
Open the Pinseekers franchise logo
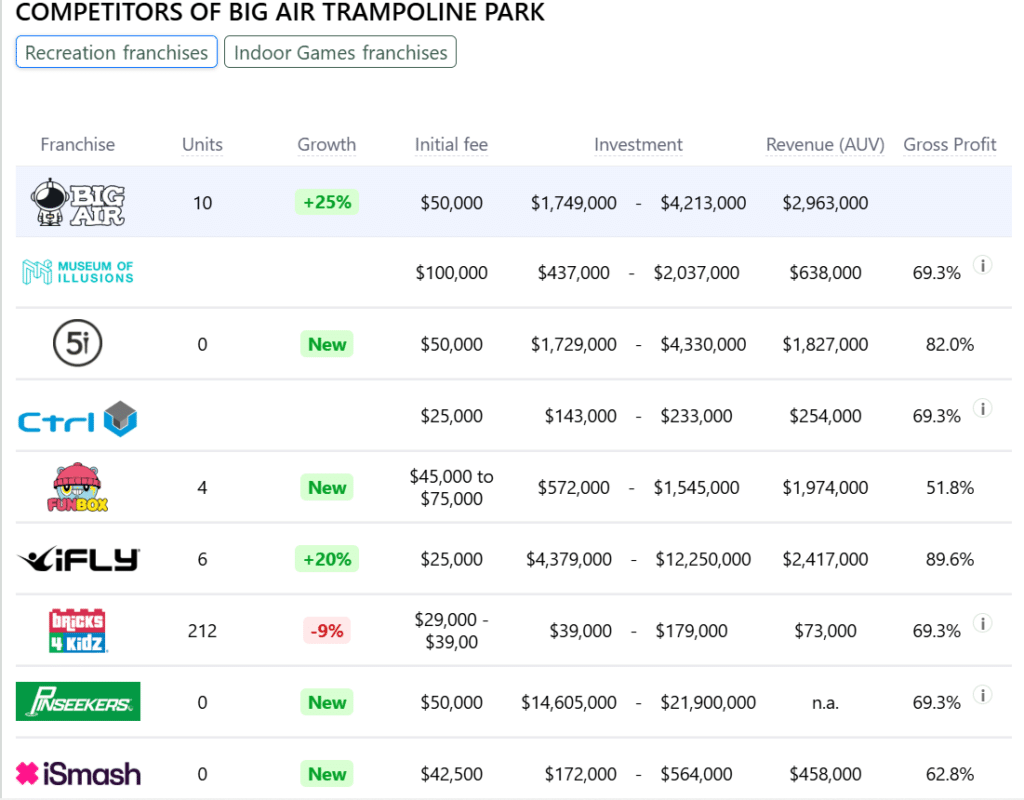pyautogui.click(x=78, y=701)
